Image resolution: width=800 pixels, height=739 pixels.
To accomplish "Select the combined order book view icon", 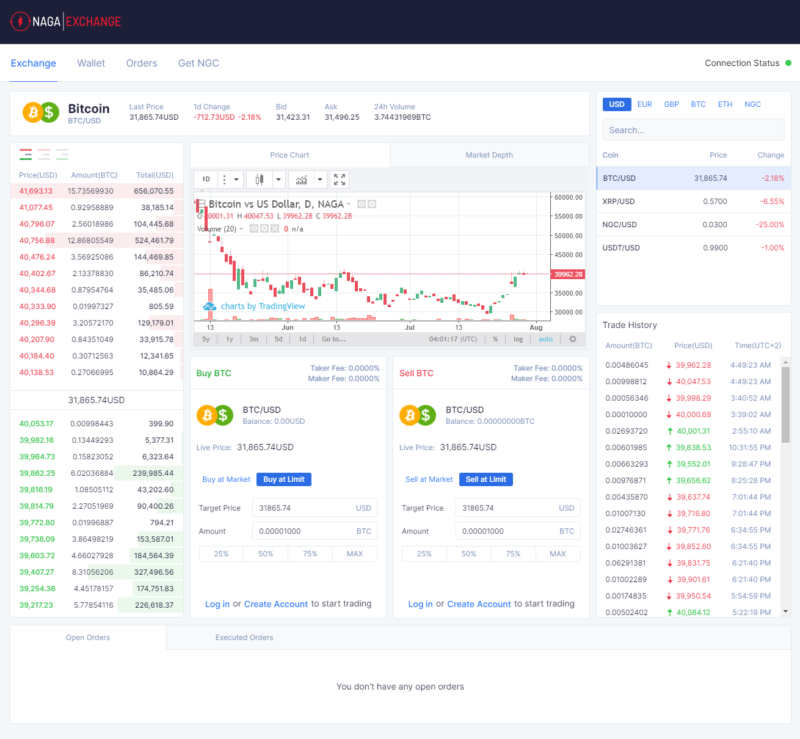I will [x=26, y=154].
